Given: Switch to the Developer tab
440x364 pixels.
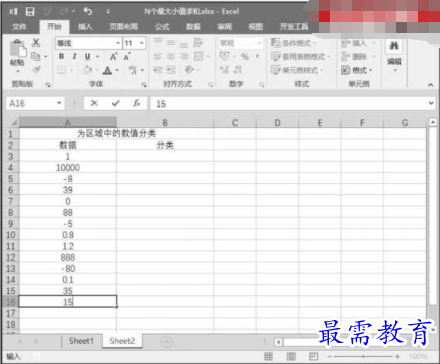Looking at the screenshot, I should 293,27.
